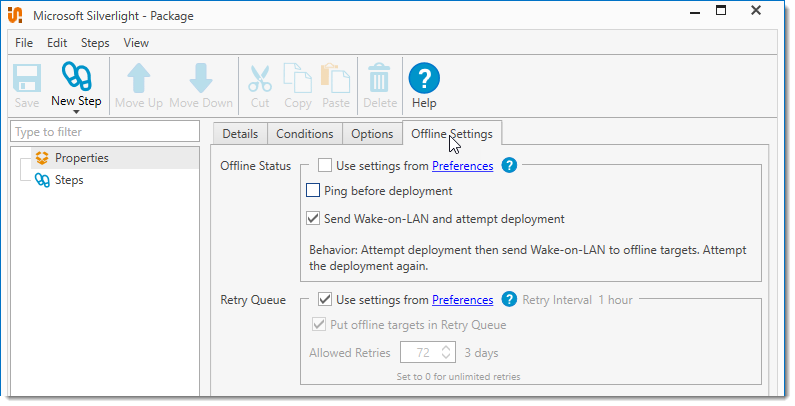Click the Copy icon in toolbar
795x406 pixels.
[297, 79]
